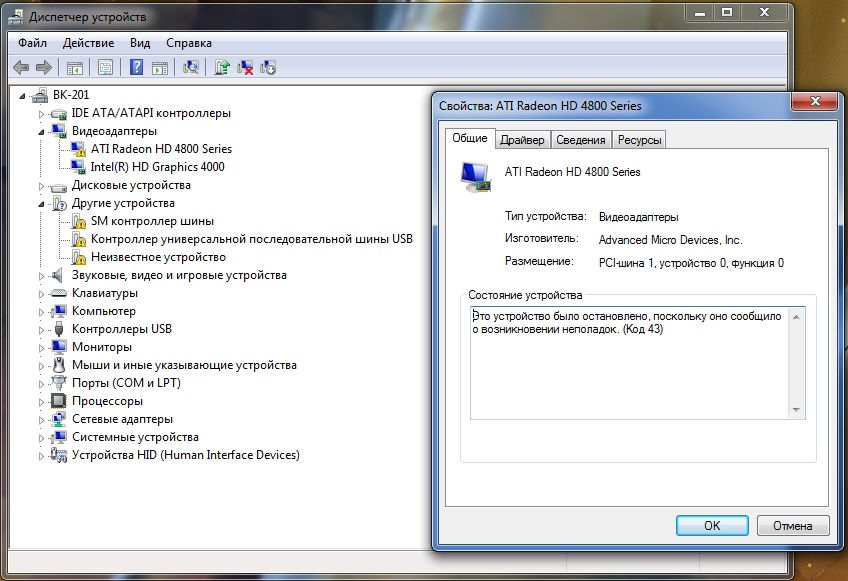848x581 pixels.
Task: Expand Дисковые устройства
Action: point(41,186)
